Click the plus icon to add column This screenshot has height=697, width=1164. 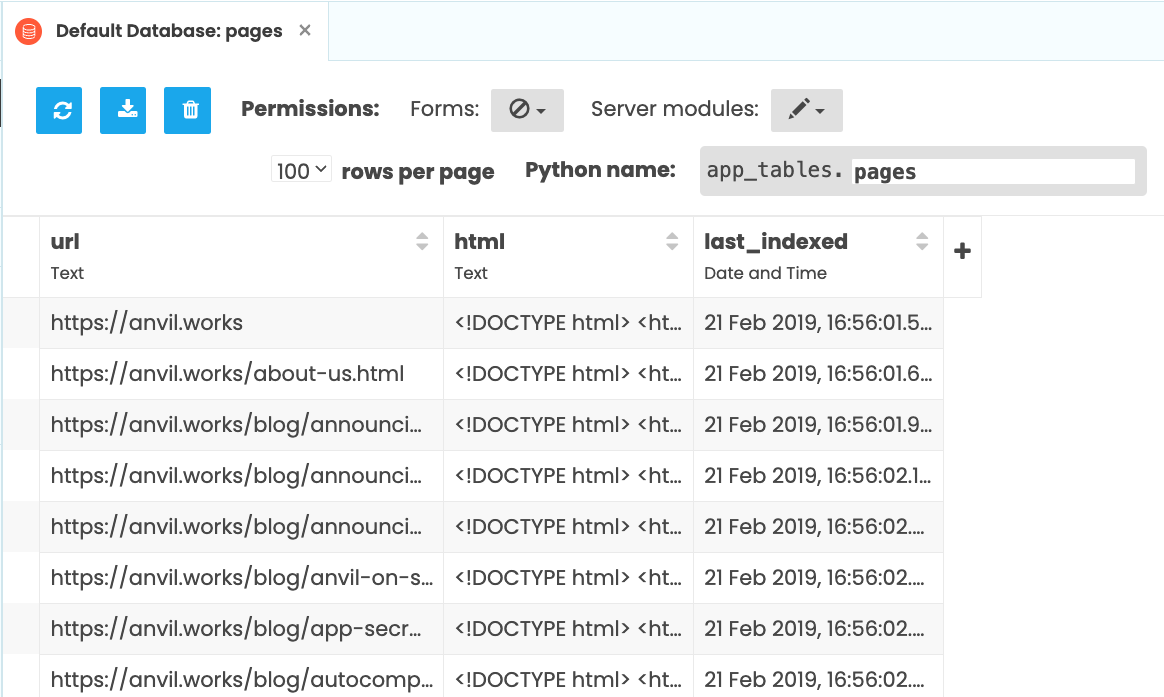[962, 252]
